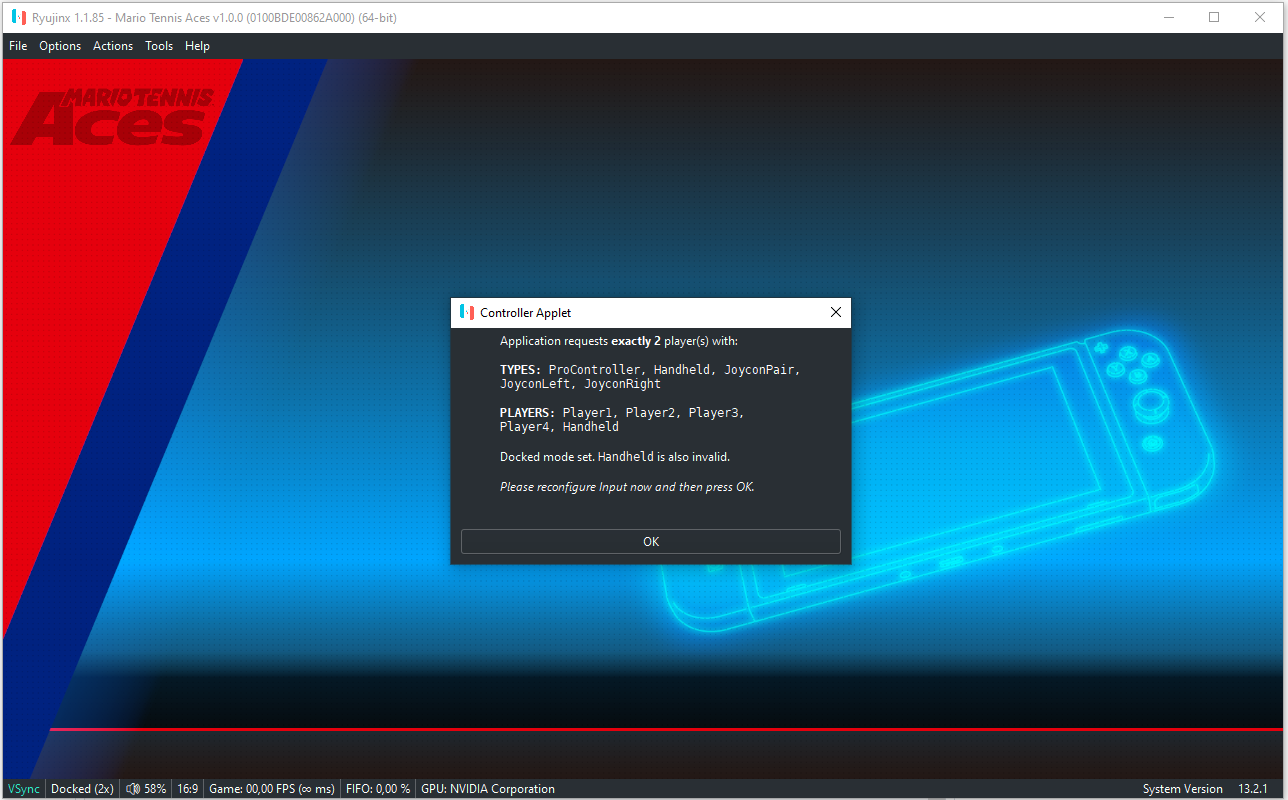This screenshot has width=1288, height=800.
Task: Click the Controller Applet title text
Action: (526, 313)
